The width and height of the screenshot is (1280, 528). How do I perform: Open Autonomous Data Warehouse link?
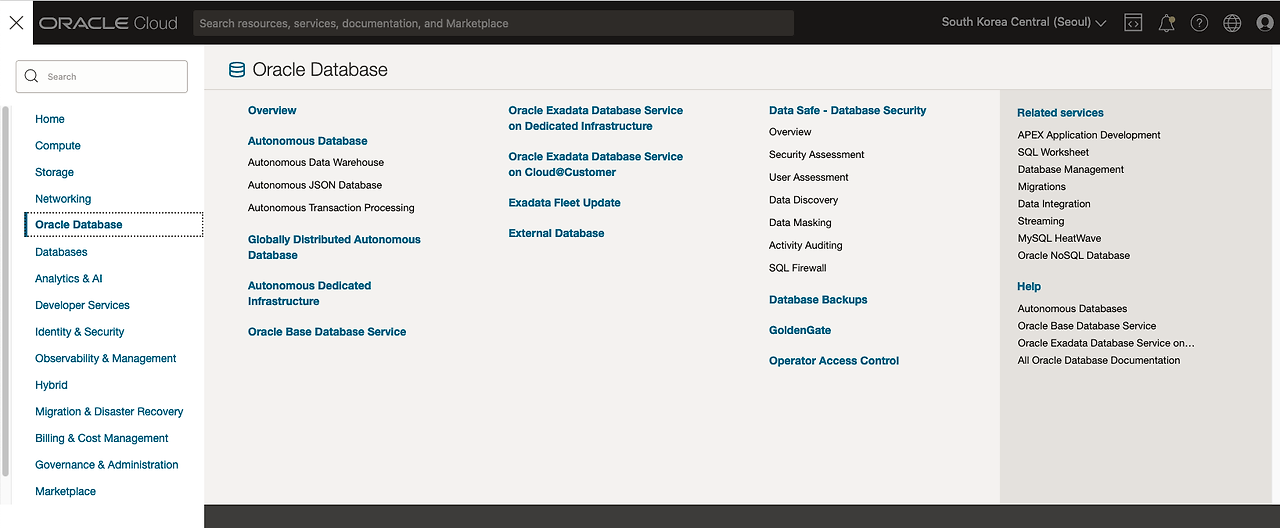[x=316, y=162]
